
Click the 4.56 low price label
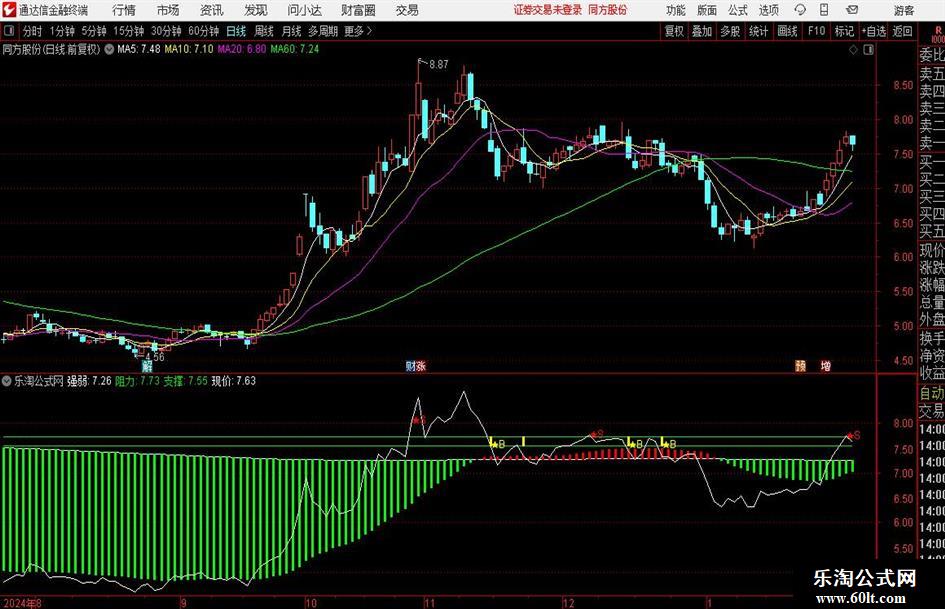click(154, 356)
